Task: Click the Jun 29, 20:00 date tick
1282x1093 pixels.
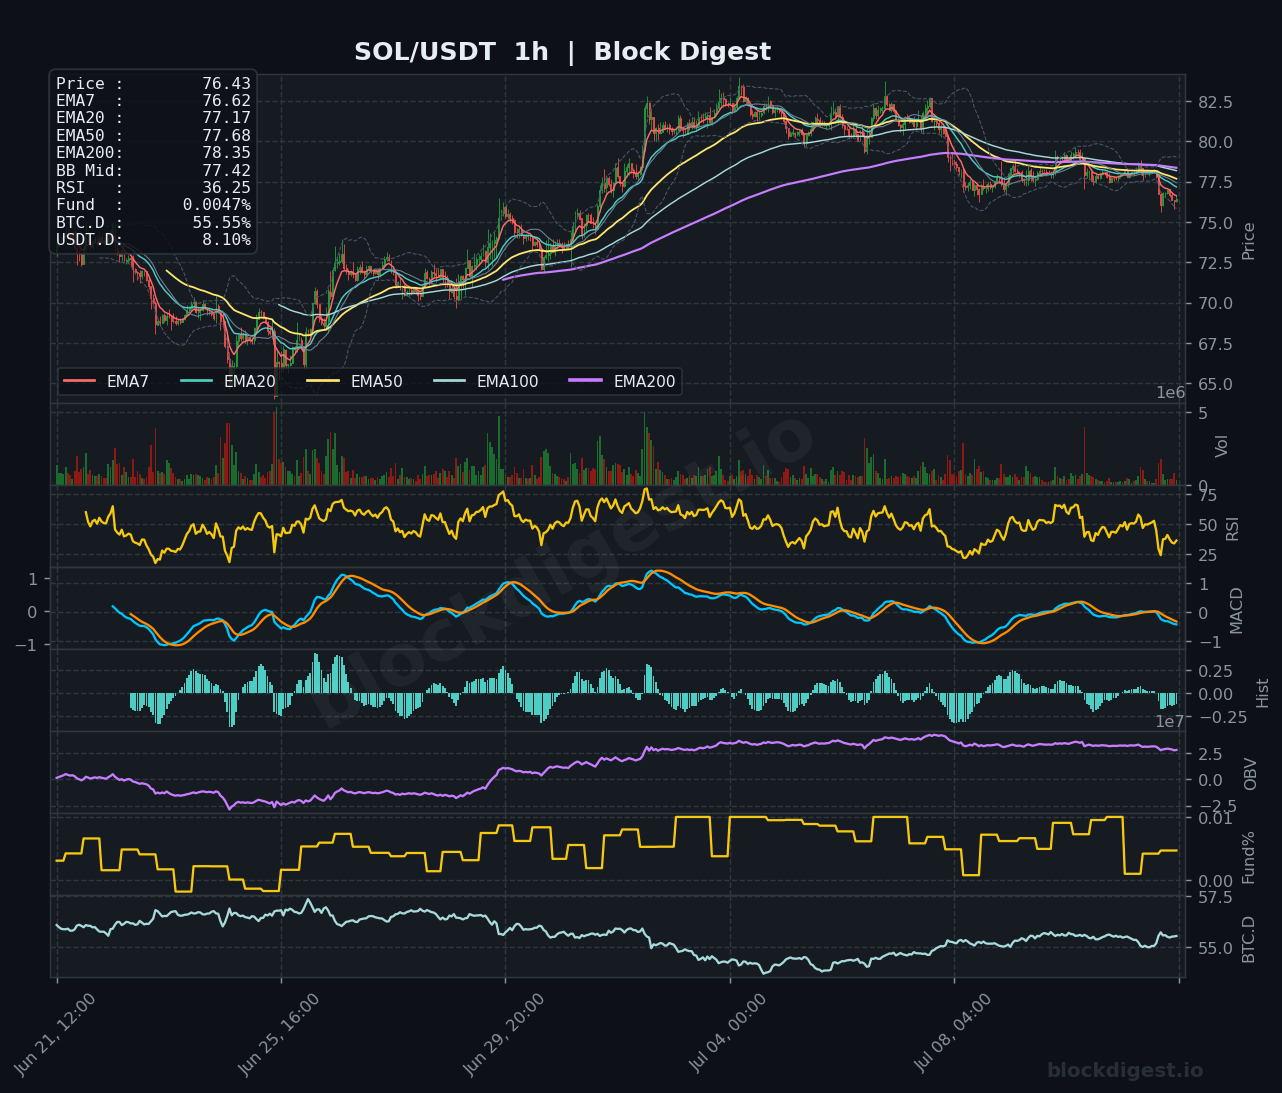Action: [504, 1034]
